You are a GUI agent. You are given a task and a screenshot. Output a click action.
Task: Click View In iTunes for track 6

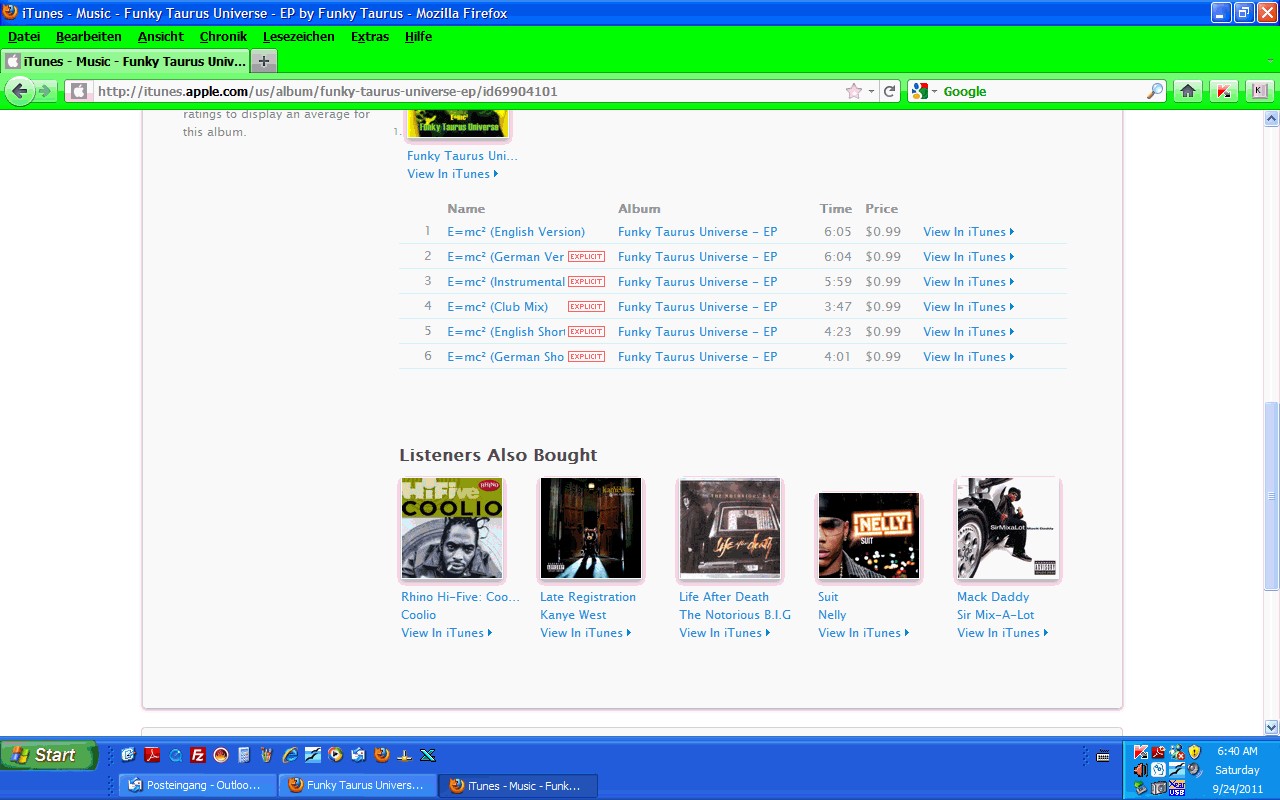(x=968, y=357)
